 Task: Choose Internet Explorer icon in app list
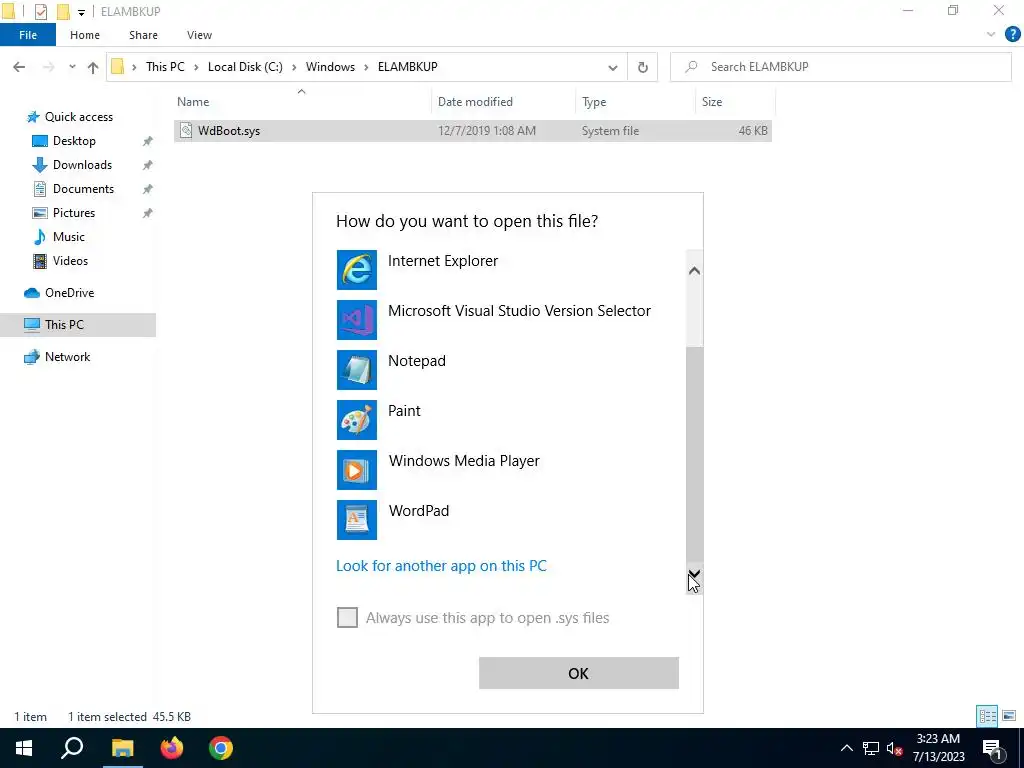point(357,270)
